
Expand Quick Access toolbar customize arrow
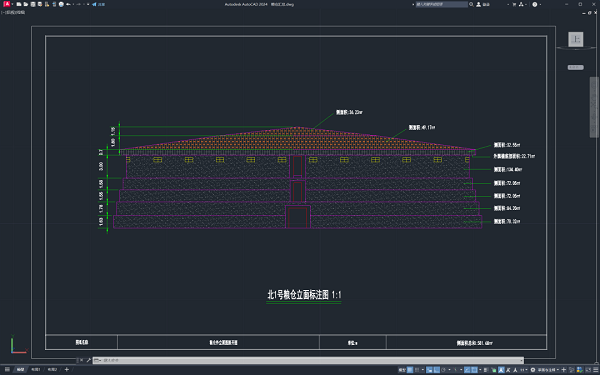[x=88, y=4]
